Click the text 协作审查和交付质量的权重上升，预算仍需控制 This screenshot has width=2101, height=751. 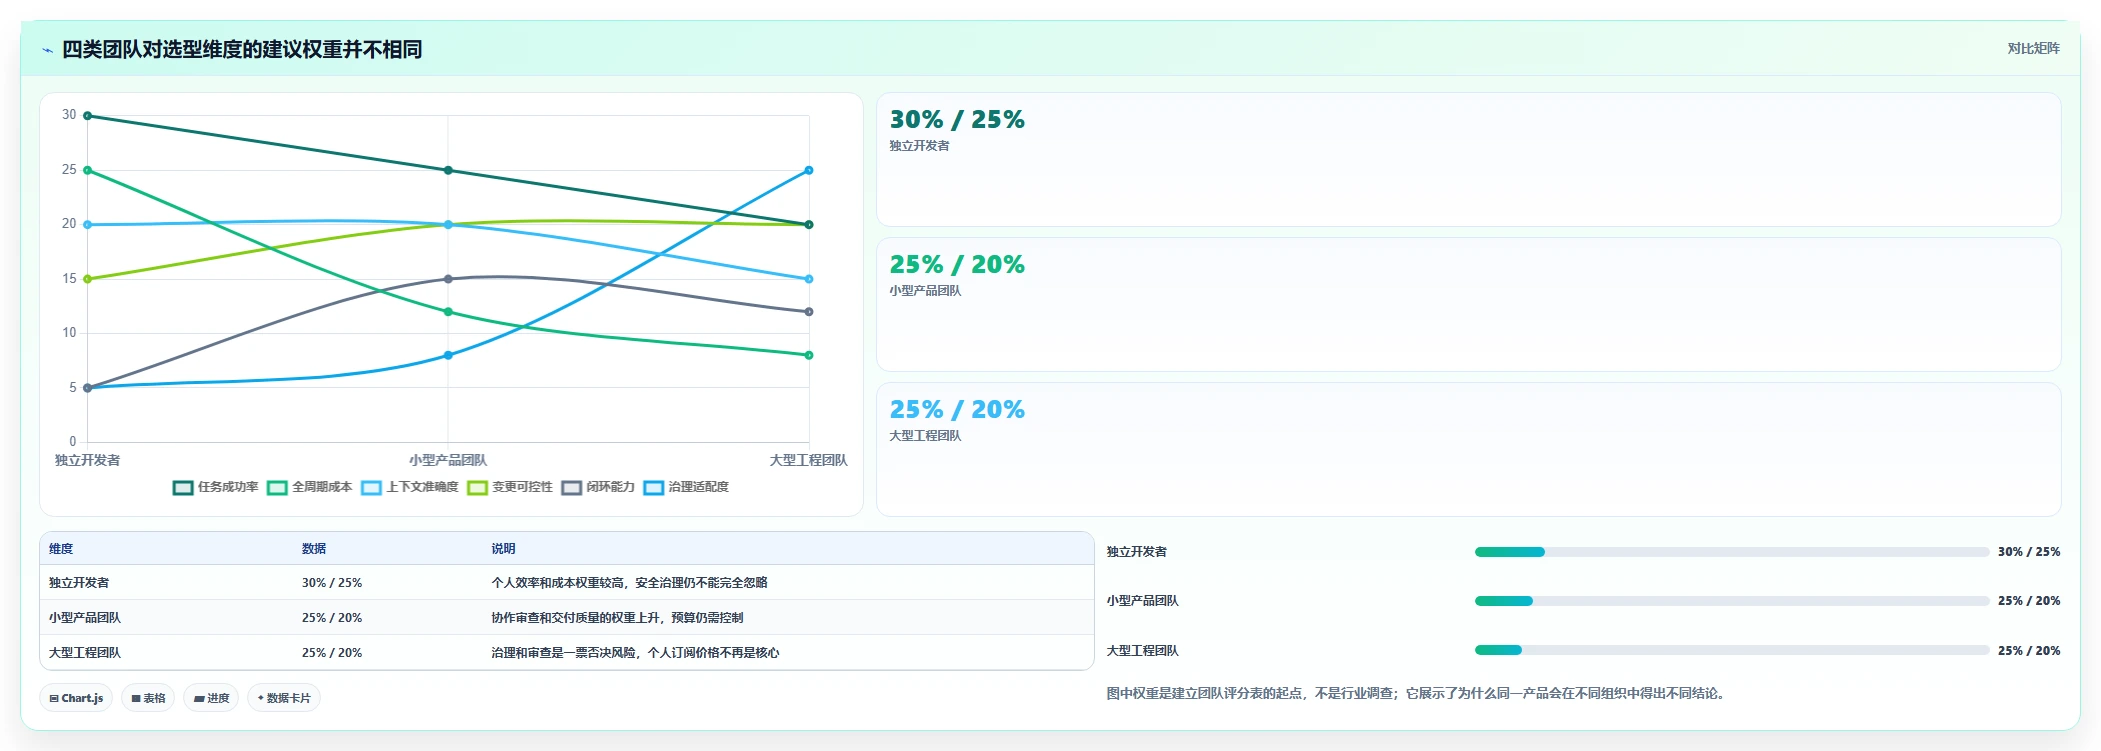coord(617,618)
